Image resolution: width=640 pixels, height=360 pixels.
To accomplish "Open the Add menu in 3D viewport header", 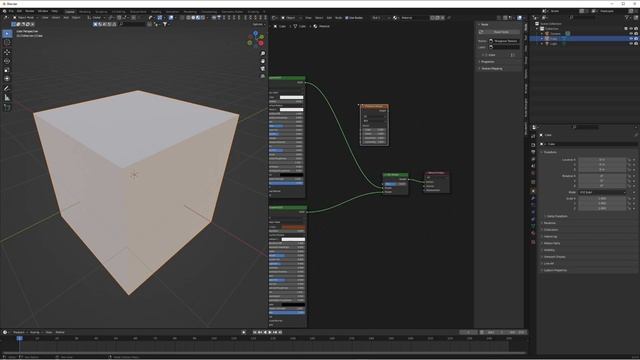I will (x=66, y=18).
